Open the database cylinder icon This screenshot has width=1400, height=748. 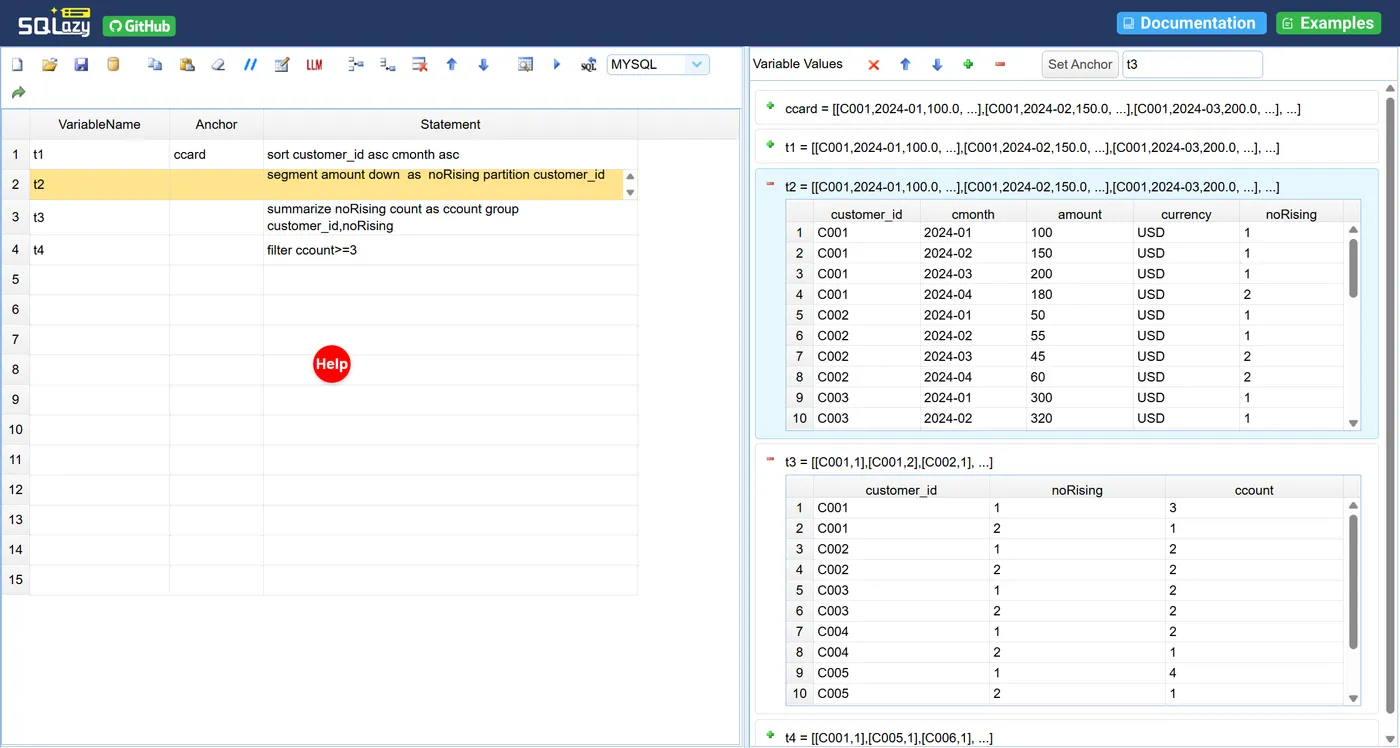pyautogui.click(x=113, y=64)
